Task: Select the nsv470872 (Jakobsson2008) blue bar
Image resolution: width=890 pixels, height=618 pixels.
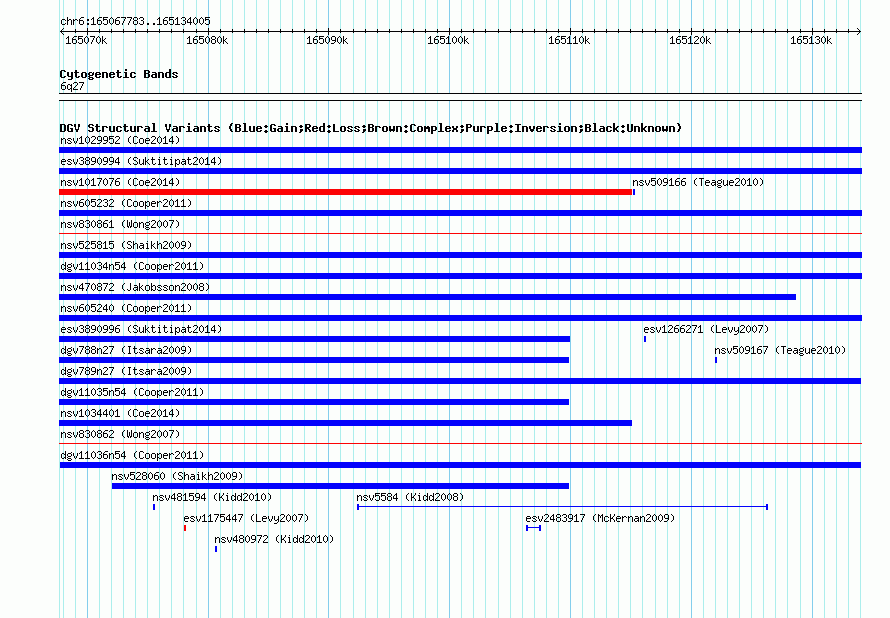Action: click(x=427, y=297)
